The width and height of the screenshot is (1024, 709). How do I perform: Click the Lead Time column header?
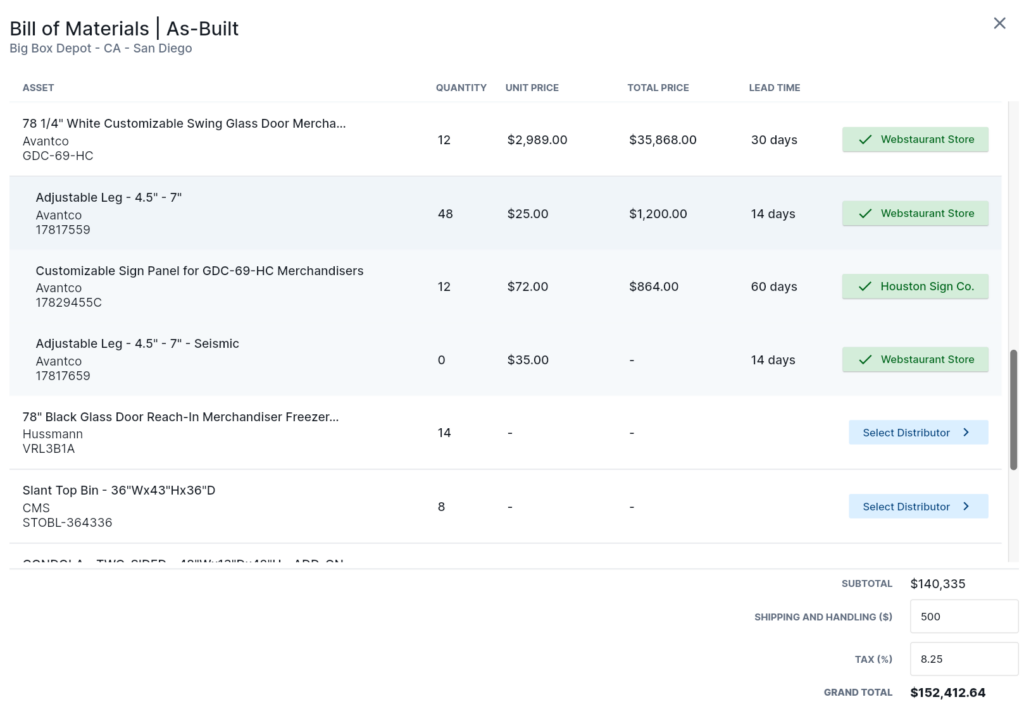(x=774, y=88)
